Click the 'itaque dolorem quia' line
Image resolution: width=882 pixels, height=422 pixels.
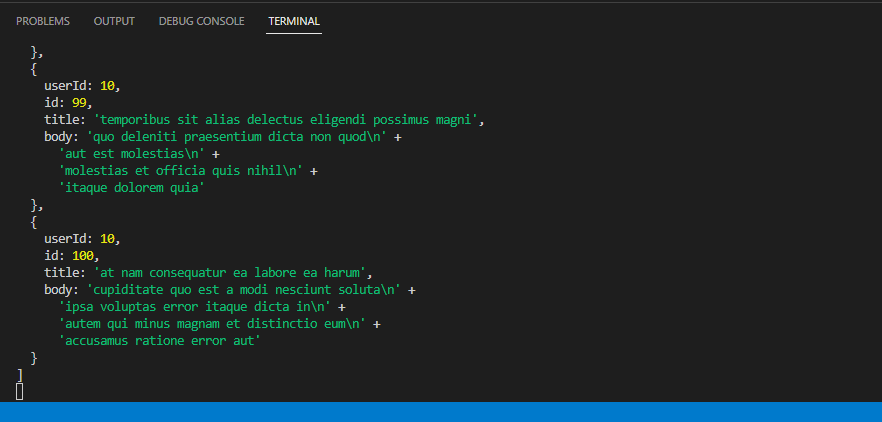(x=131, y=188)
